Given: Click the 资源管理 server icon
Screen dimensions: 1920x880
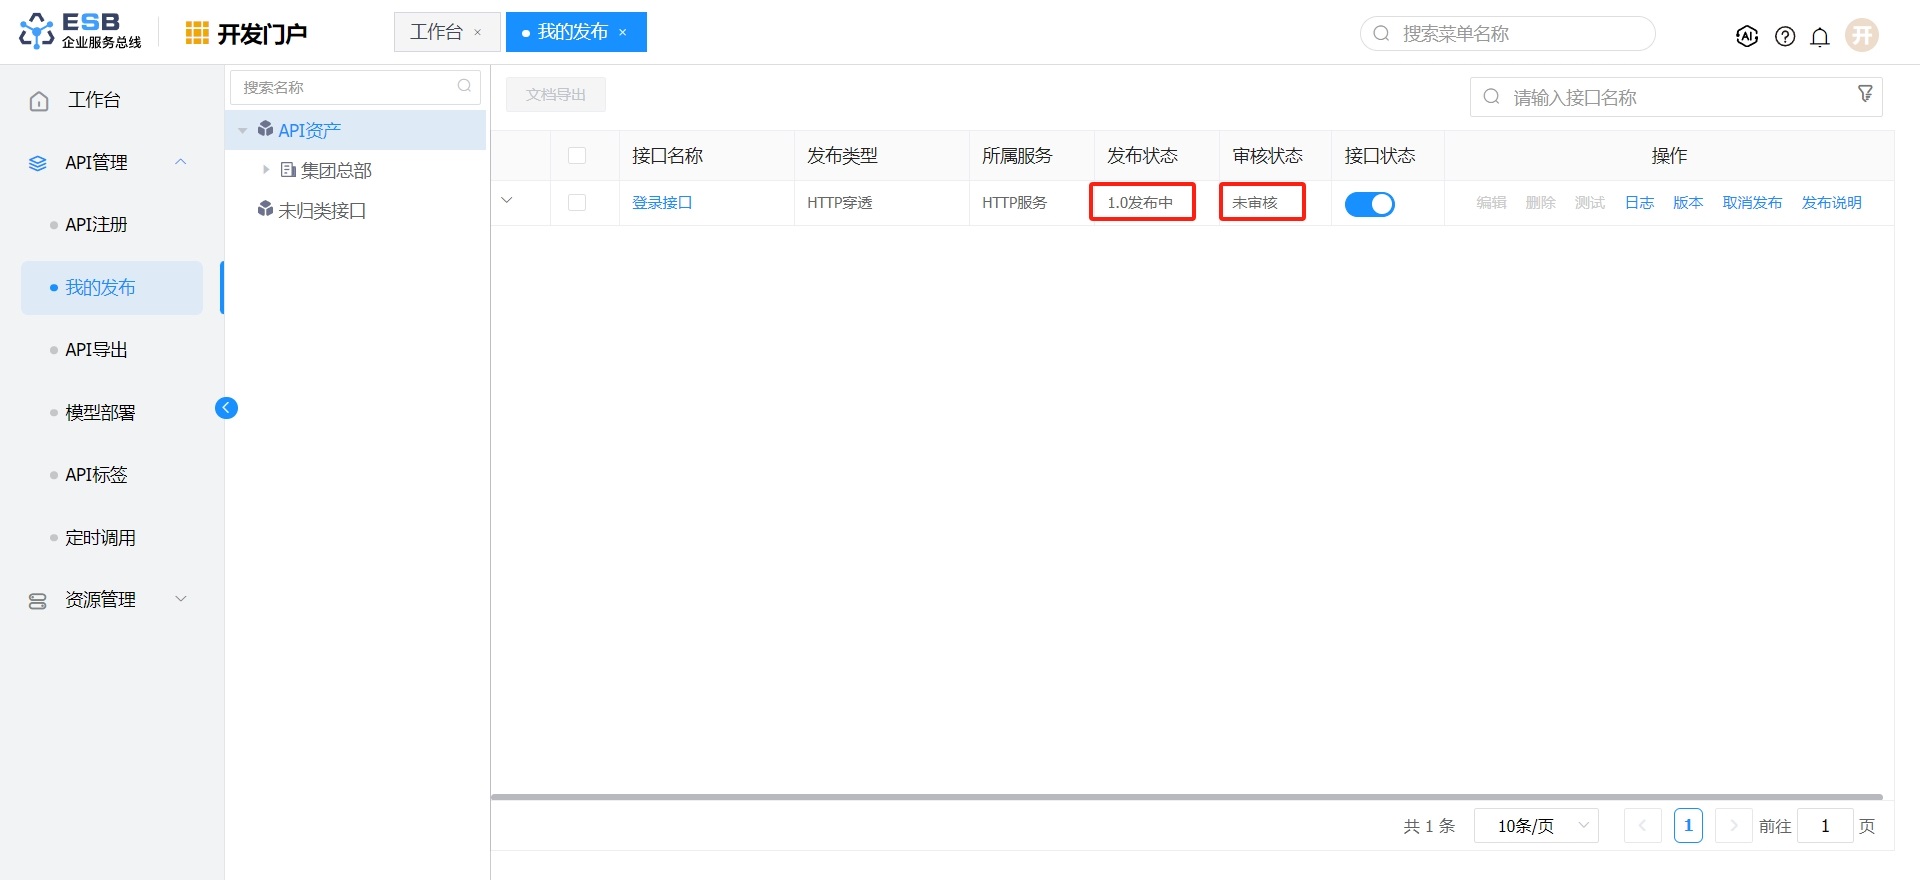Looking at the screenshot, I should (x=38, y=601).
